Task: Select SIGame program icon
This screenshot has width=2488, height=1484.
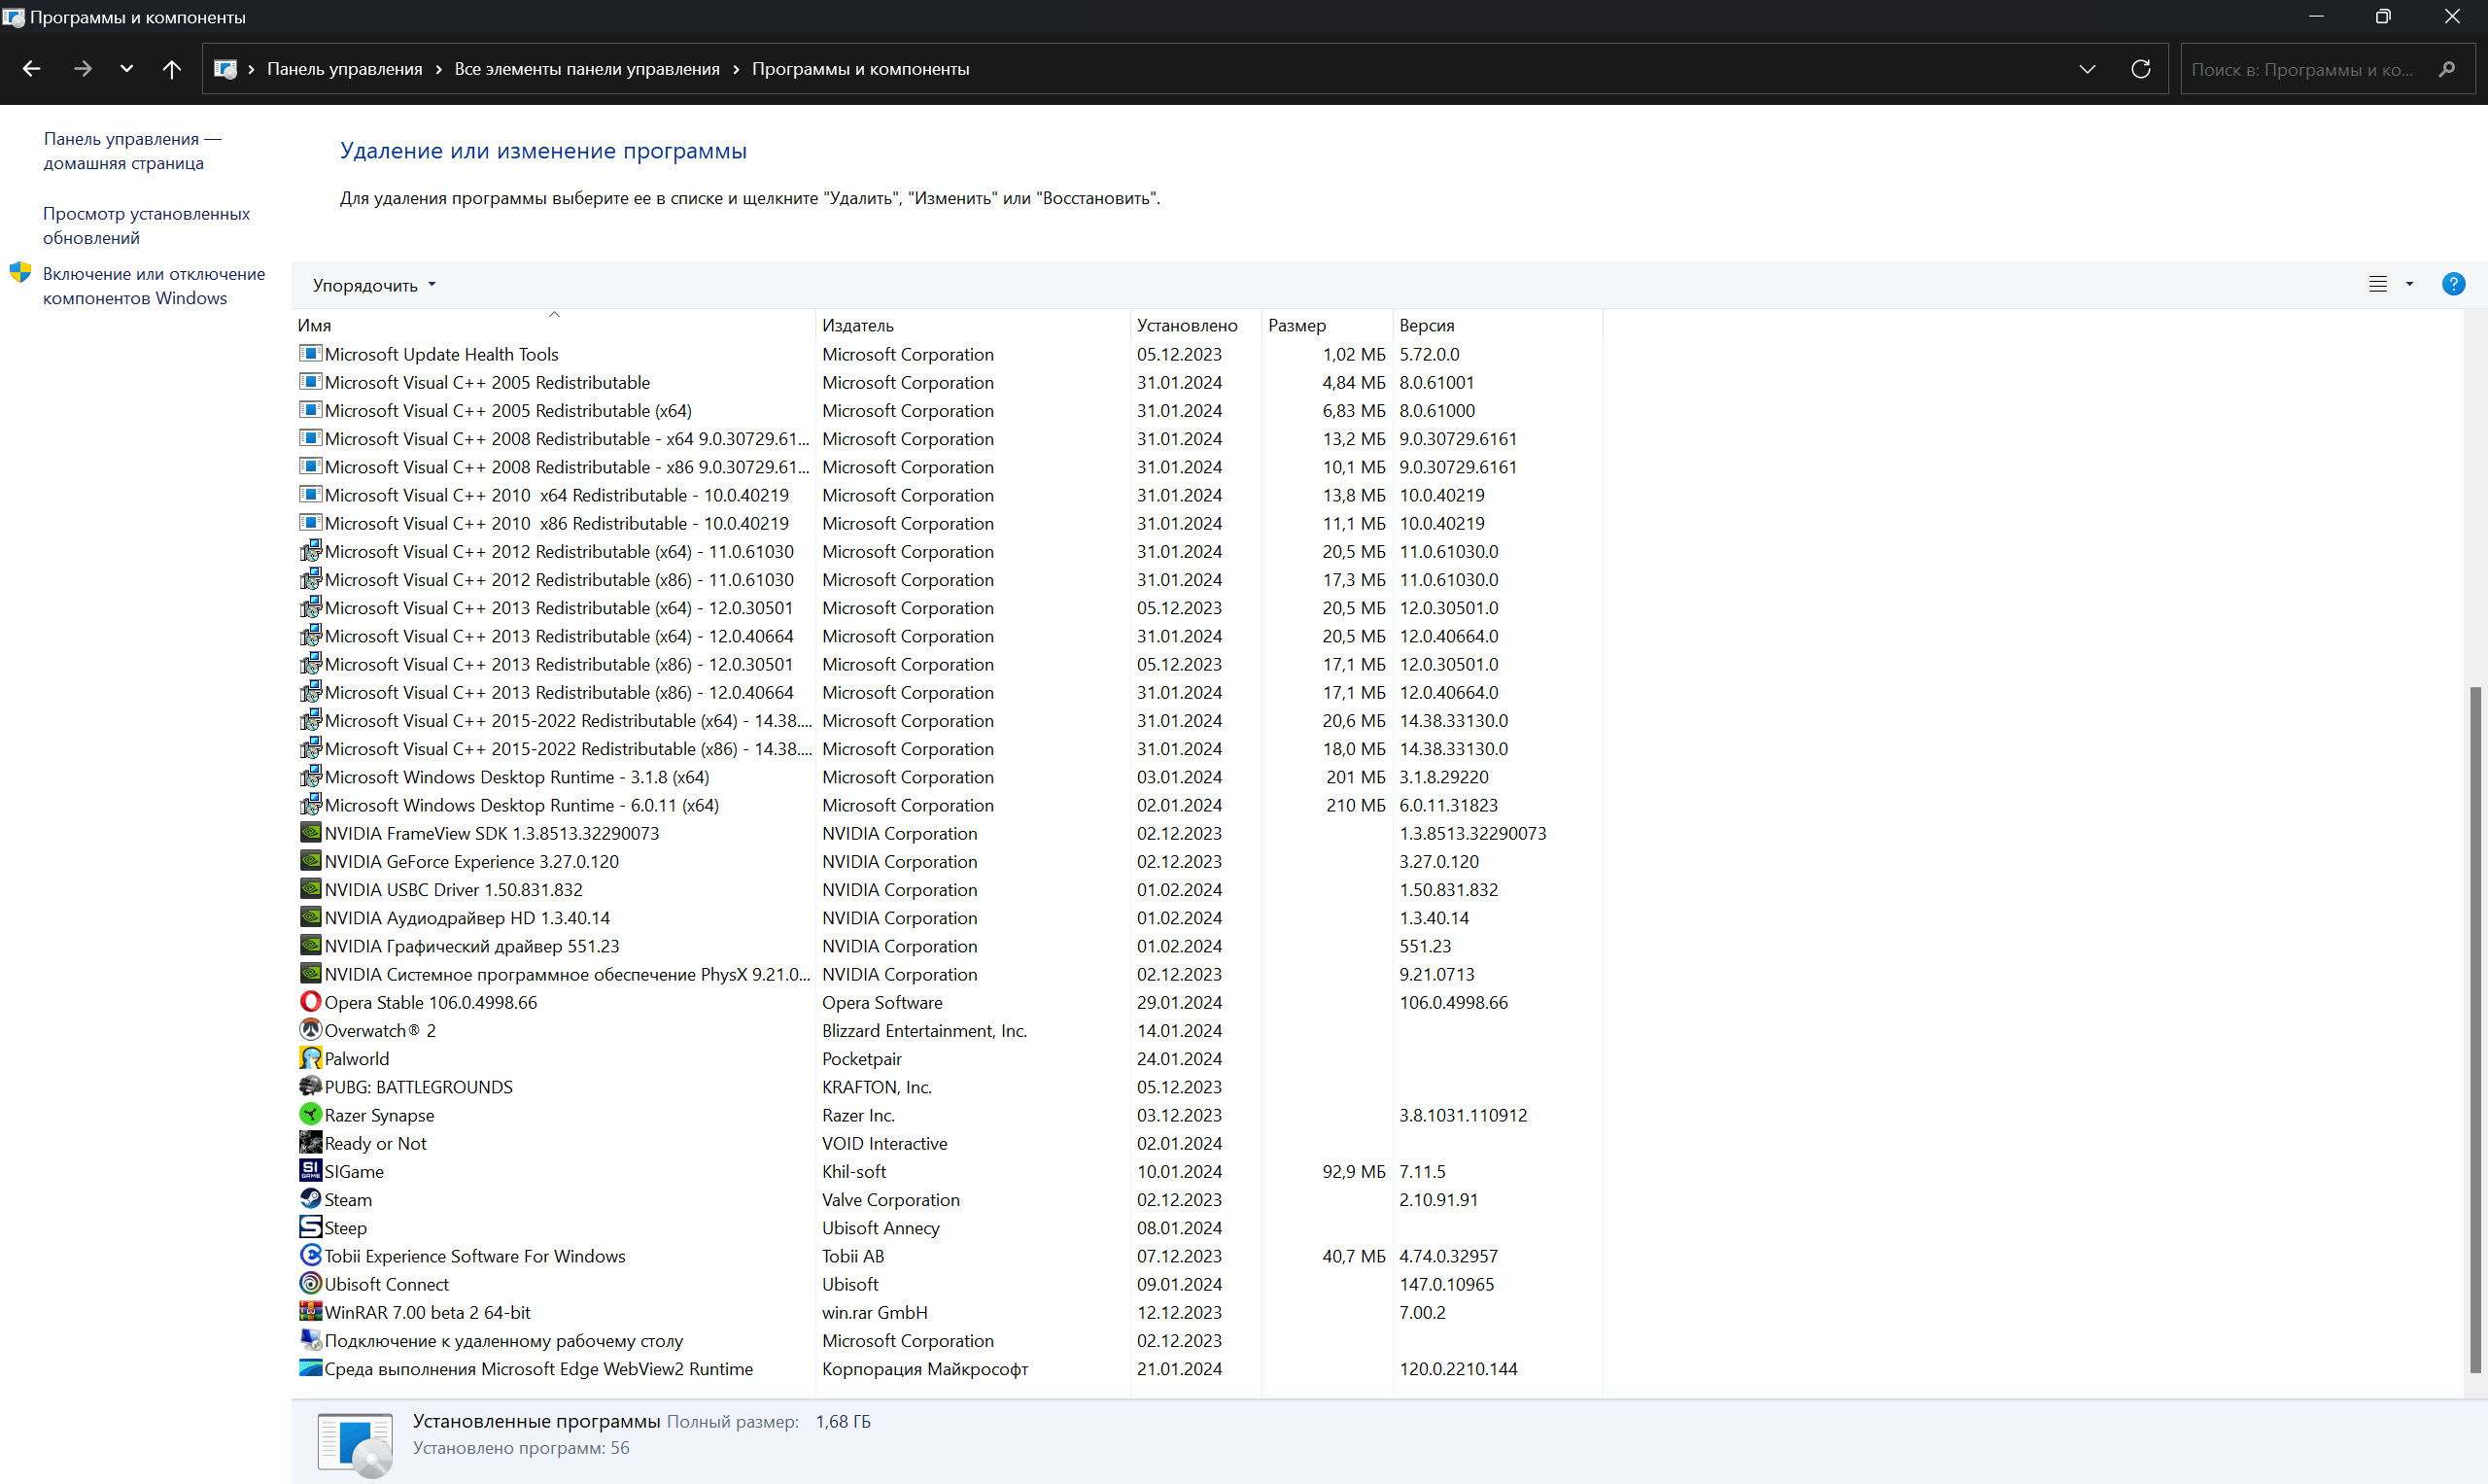Action: (311, 1170)
